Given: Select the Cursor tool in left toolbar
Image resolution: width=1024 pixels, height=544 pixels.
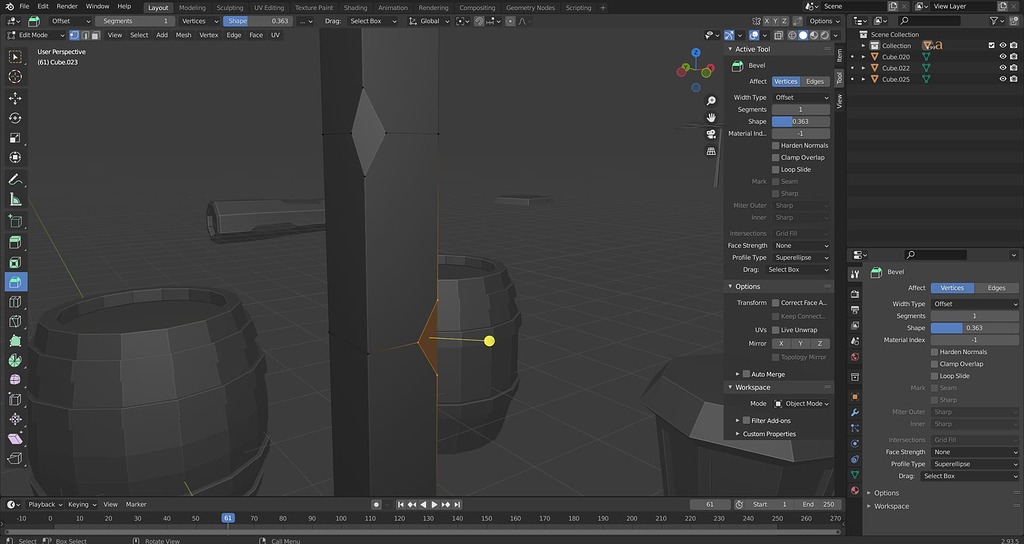Looking at the screenshot, I should click(x=15, y=76).
